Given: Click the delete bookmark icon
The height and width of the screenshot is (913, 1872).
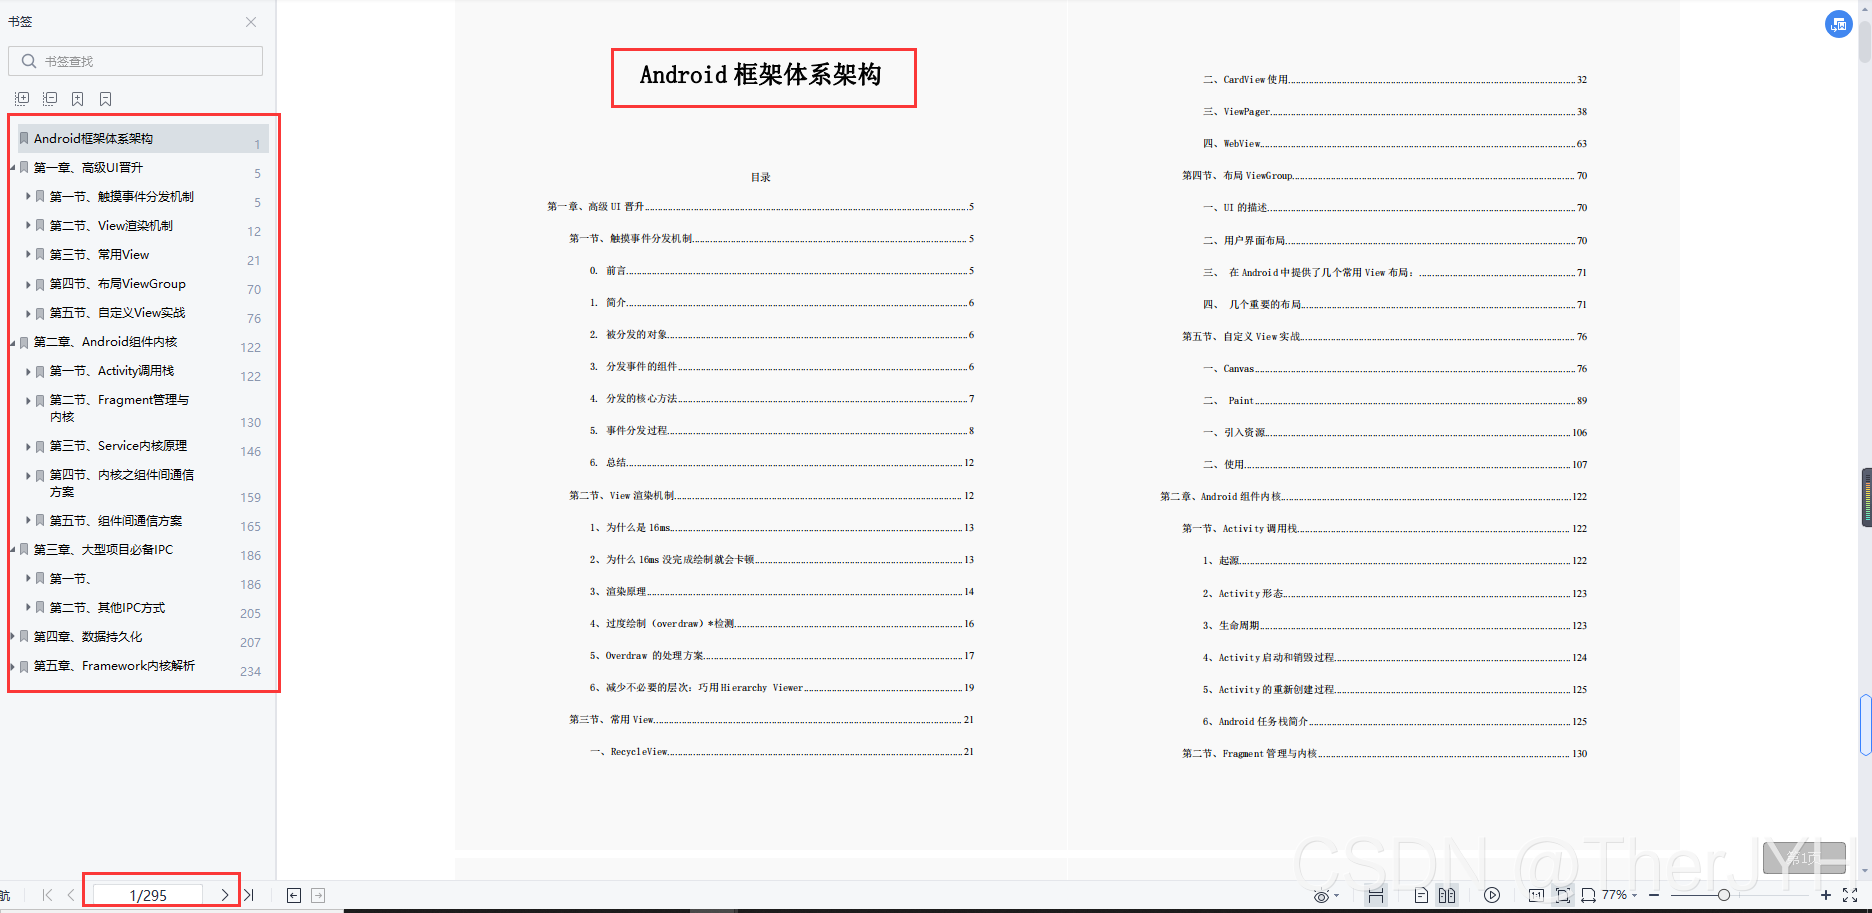Looking at the screenshot, I should point(106,99).
